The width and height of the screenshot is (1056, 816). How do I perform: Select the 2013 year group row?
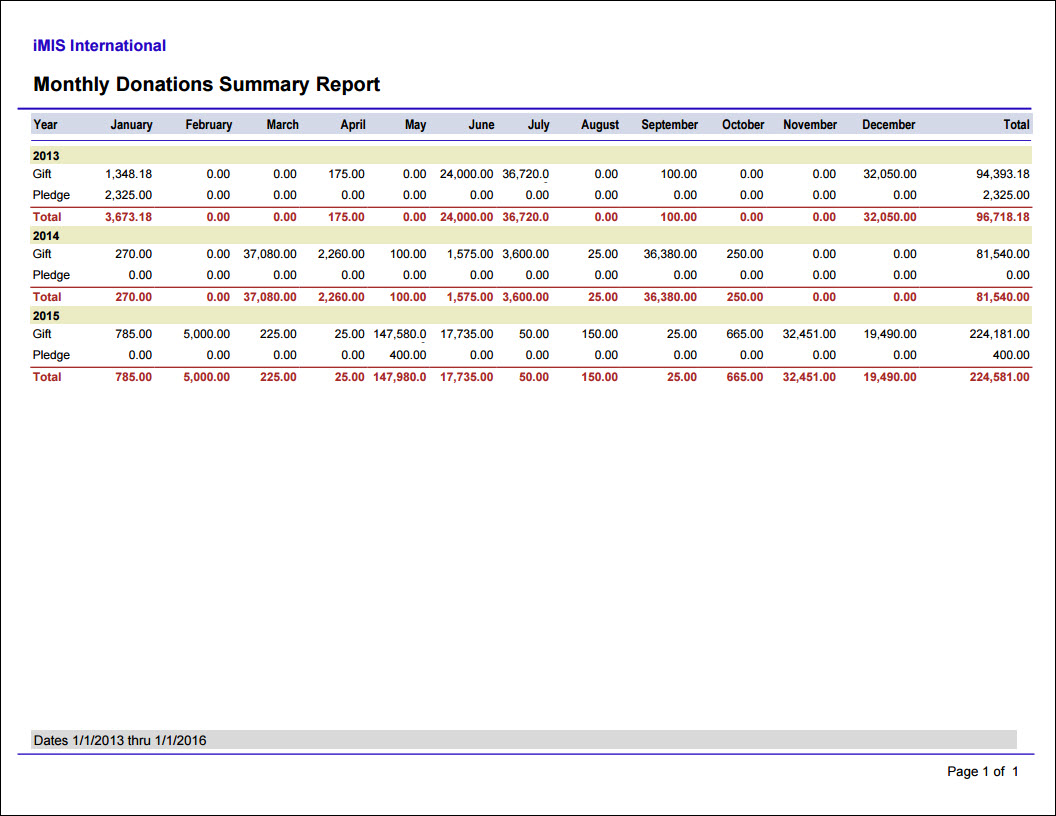(531, 156)
